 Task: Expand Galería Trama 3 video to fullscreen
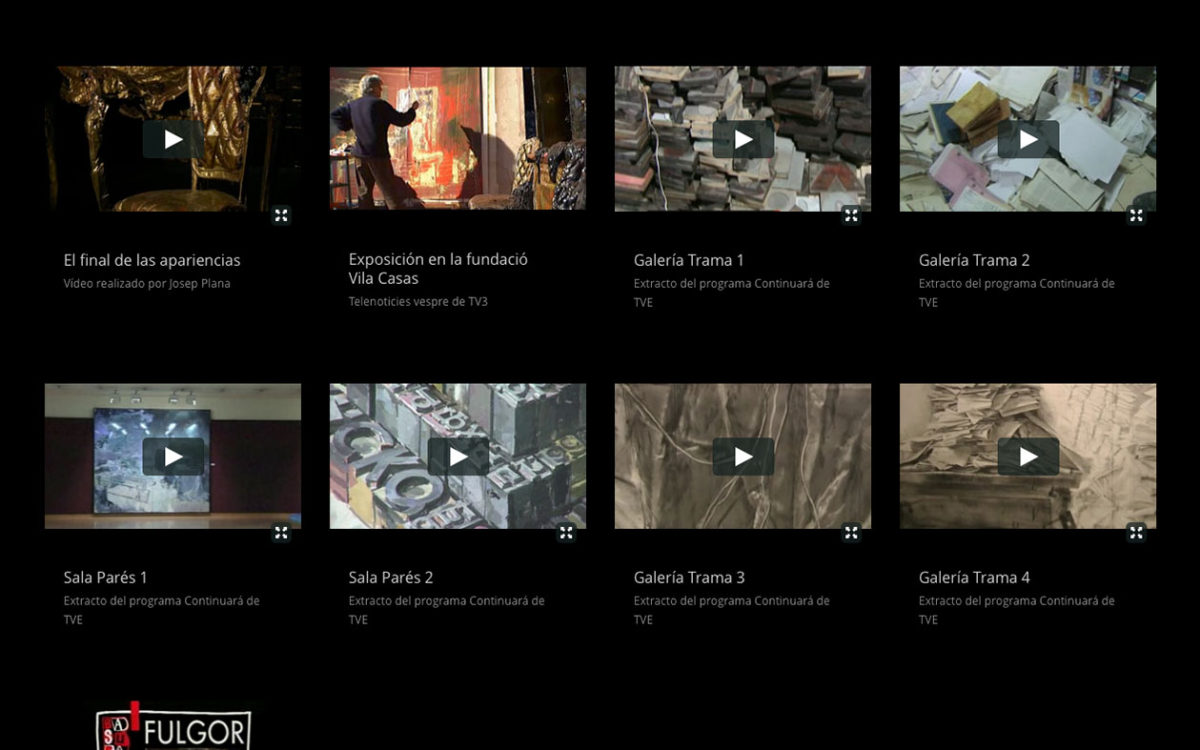tap(851, 533)
